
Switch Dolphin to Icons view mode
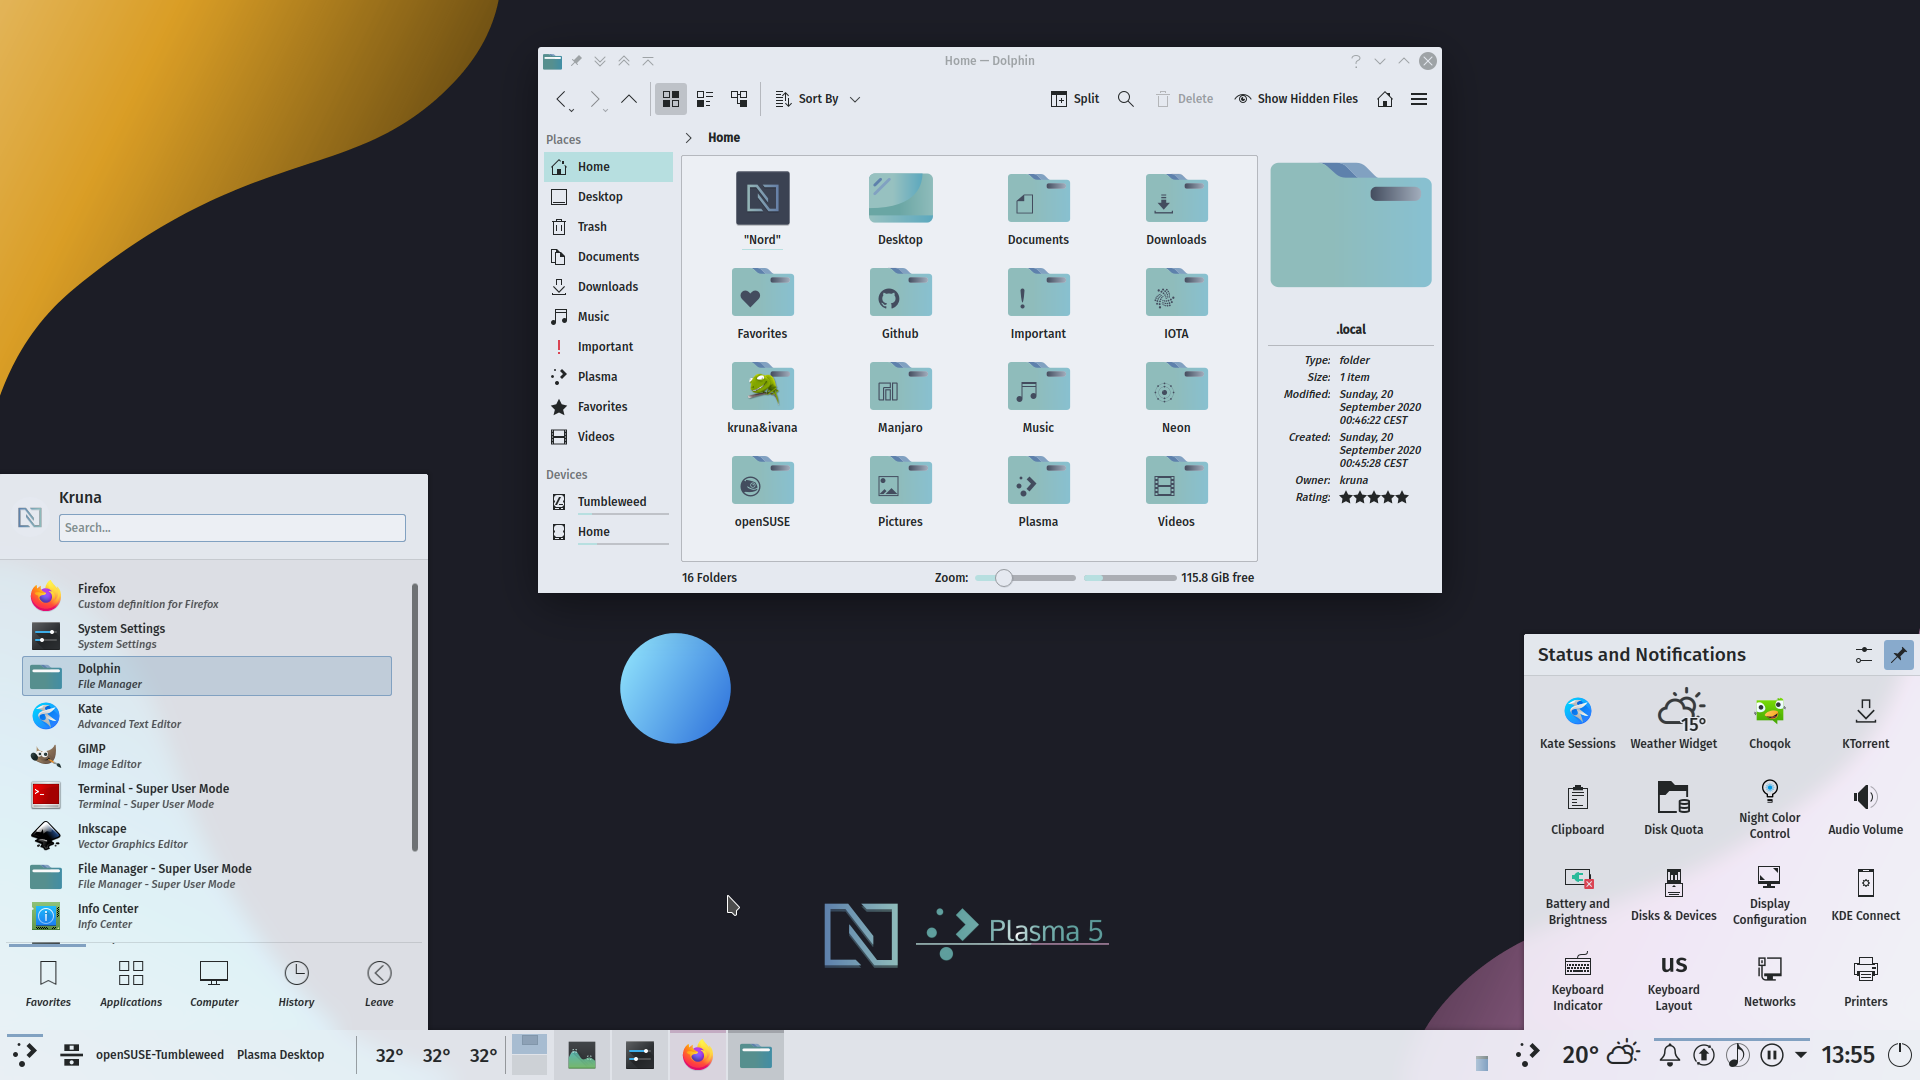671,99
